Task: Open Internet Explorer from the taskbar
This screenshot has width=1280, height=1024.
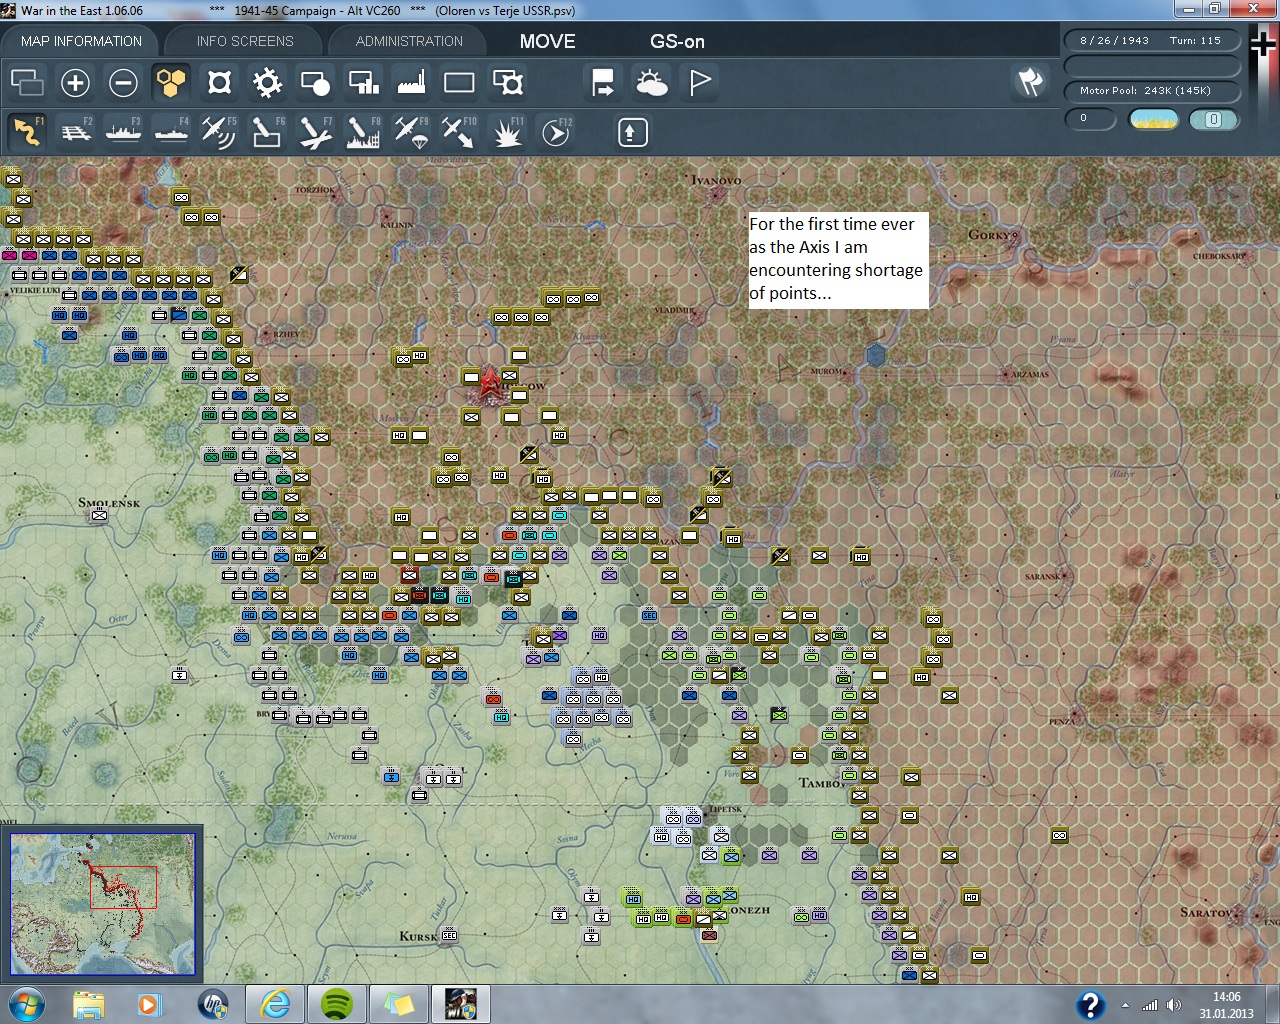Action: point(275,1004)
